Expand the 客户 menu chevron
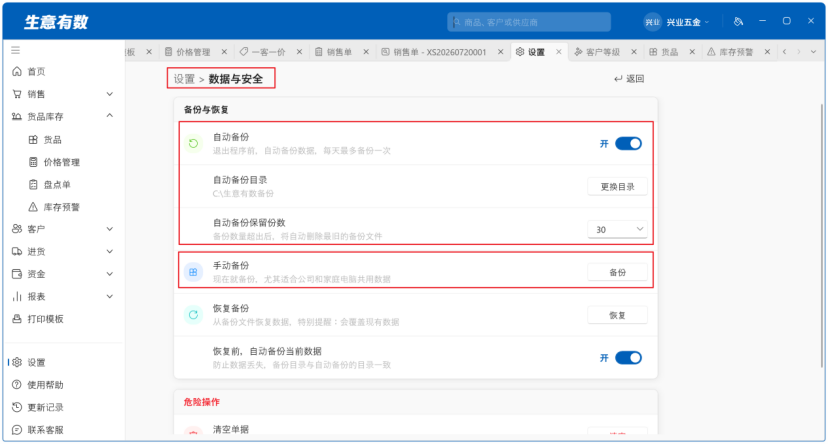Screen dimensions: 828x444 pos(109,229)
